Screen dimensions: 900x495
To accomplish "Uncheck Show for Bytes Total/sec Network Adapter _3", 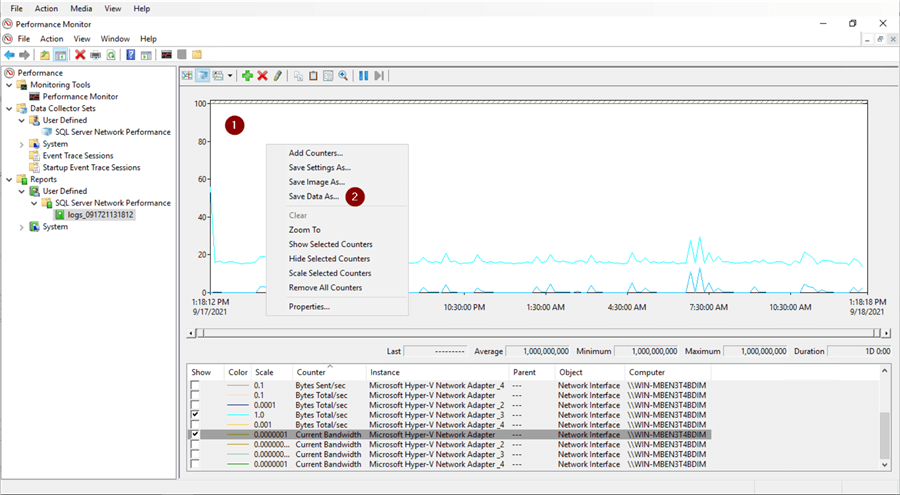I will coord(195,414).
